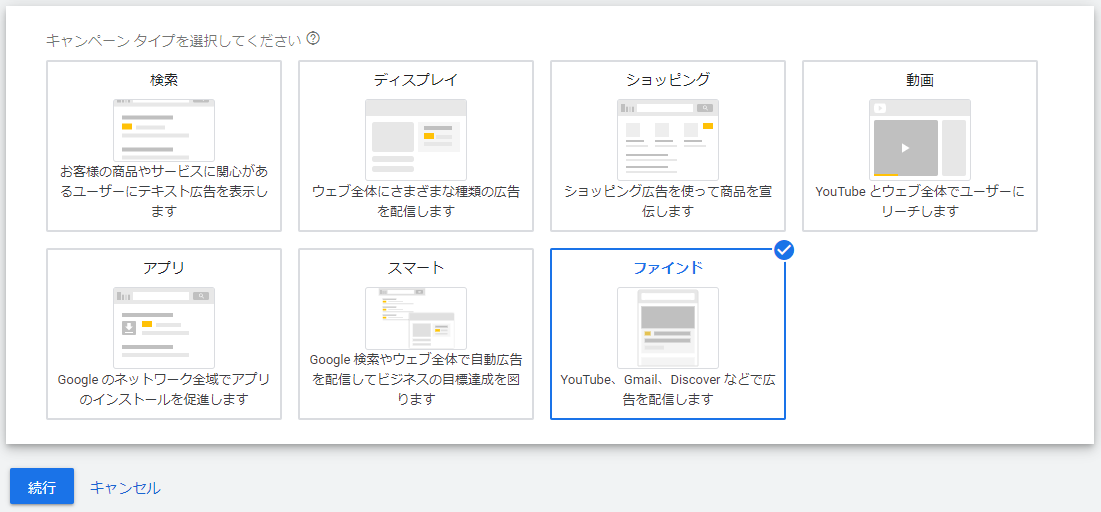Click the アプリ campaign illustration
This screenshot has height=512, width=1101.
[x=164, y=328]
